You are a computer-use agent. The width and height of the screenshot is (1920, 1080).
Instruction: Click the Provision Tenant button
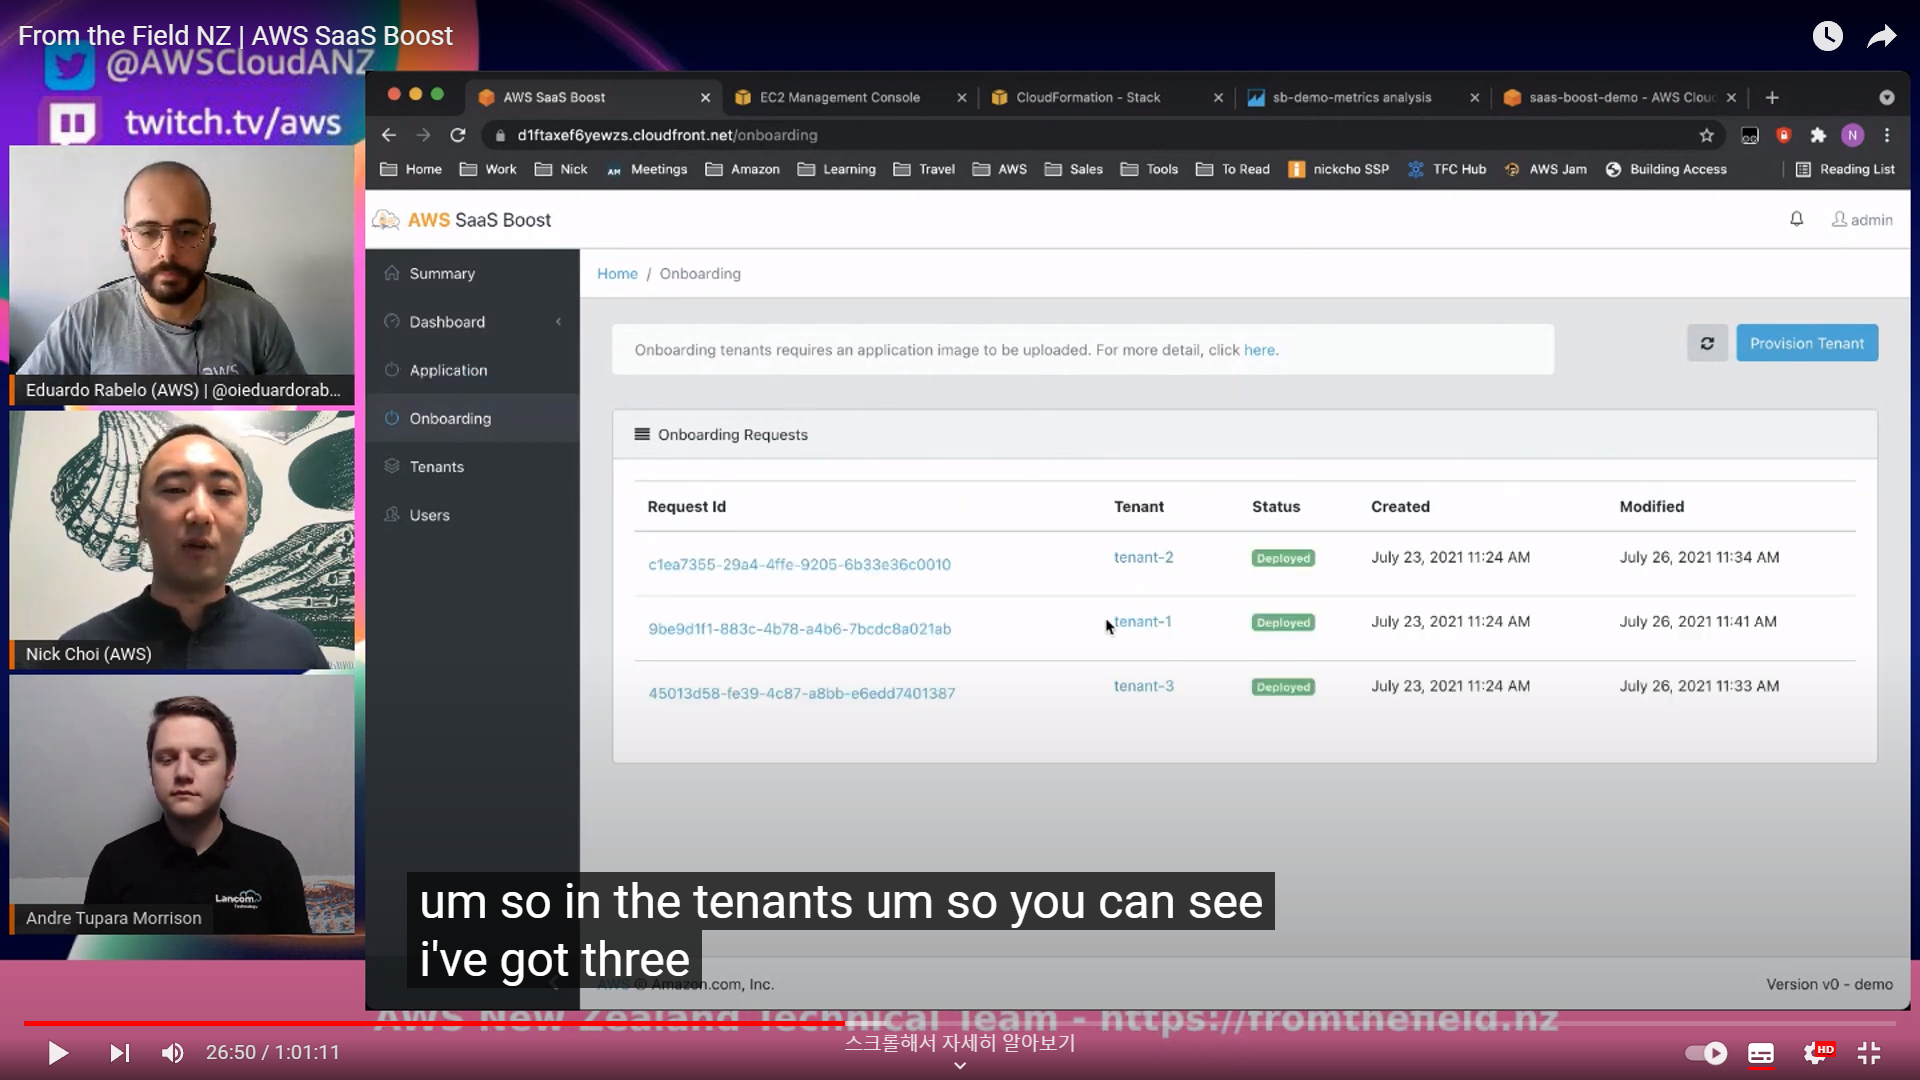pos(1806,343)
